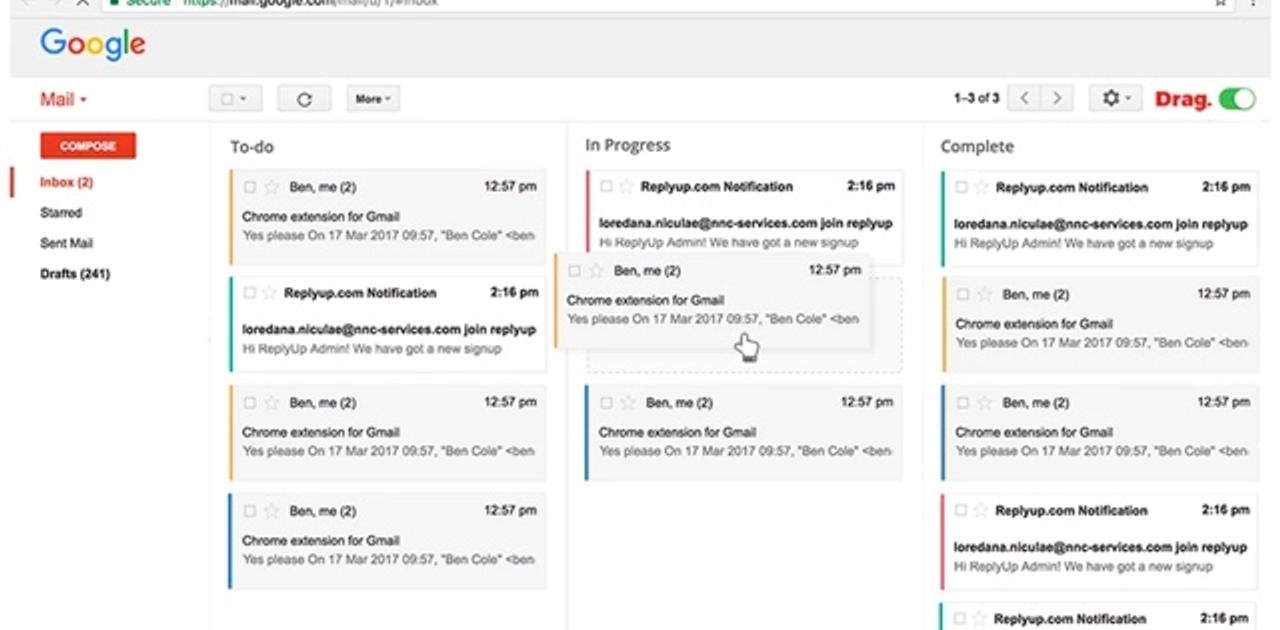The height and width of the screenshot is (630, 1280).
Task: Open the last Chrome extension email in To-do
Action: coord(388,540)
